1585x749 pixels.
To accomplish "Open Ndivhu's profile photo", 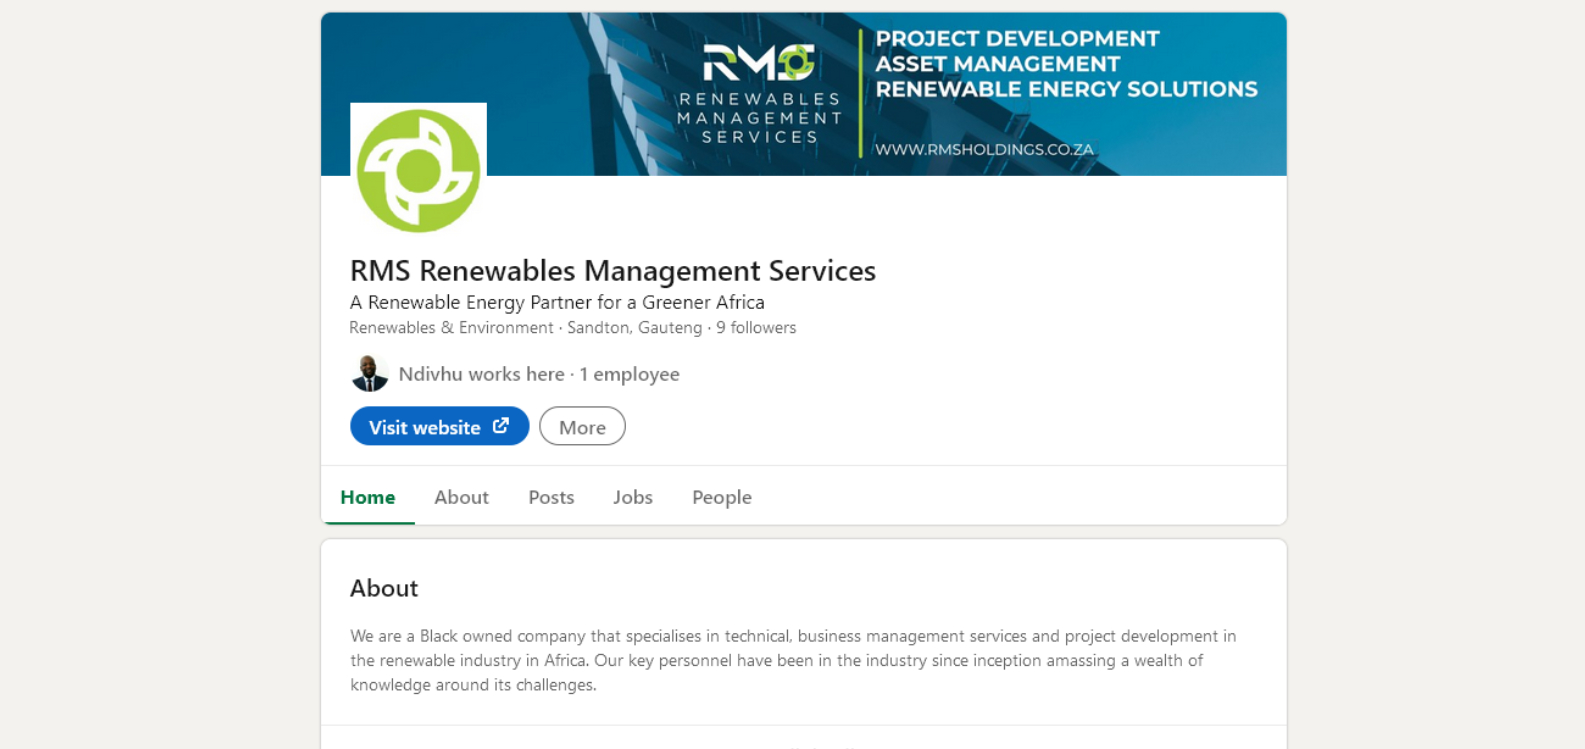I will click(369, 374).
